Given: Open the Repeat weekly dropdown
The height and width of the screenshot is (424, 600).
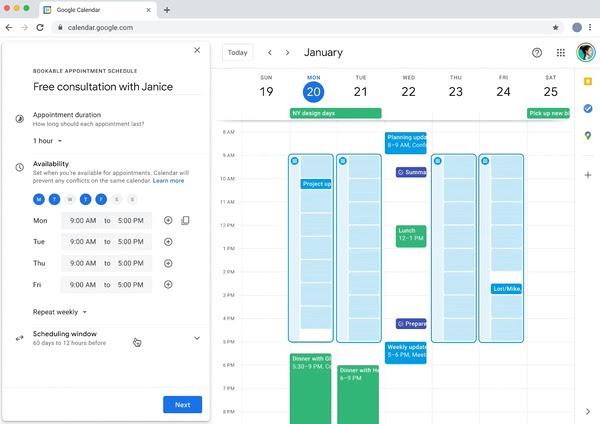Looking at the screenshot, I should click(60, 312).
